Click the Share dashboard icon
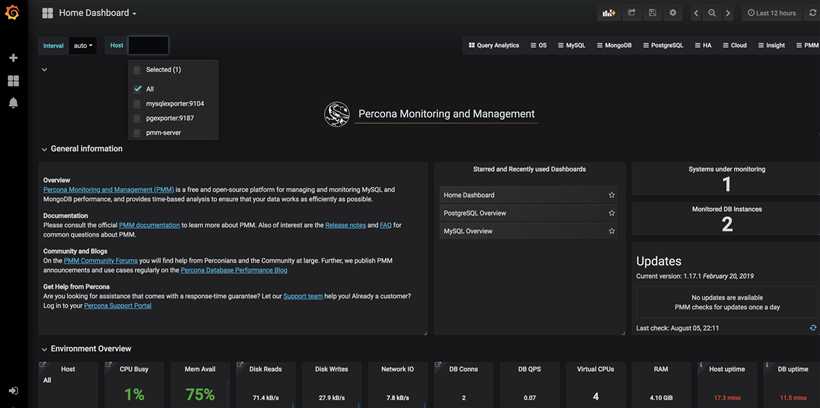 pyautogui.click(x=631, y=13)
